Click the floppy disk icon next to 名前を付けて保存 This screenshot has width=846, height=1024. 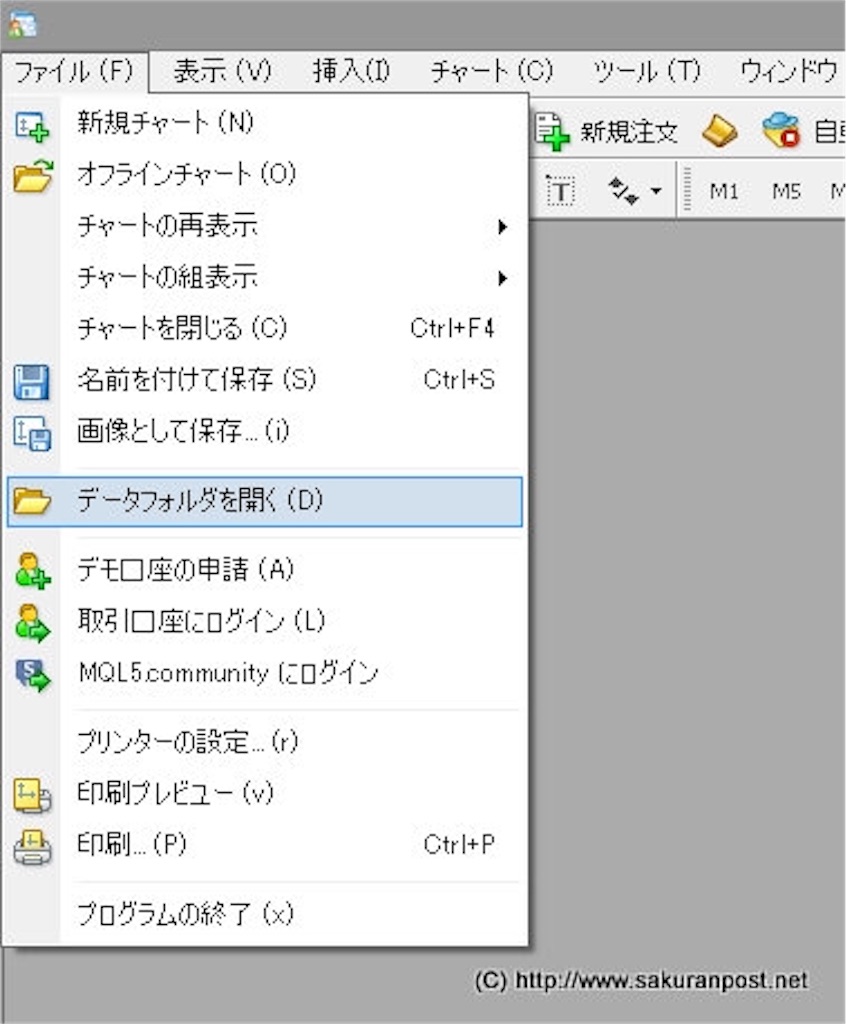pos(30,380)
